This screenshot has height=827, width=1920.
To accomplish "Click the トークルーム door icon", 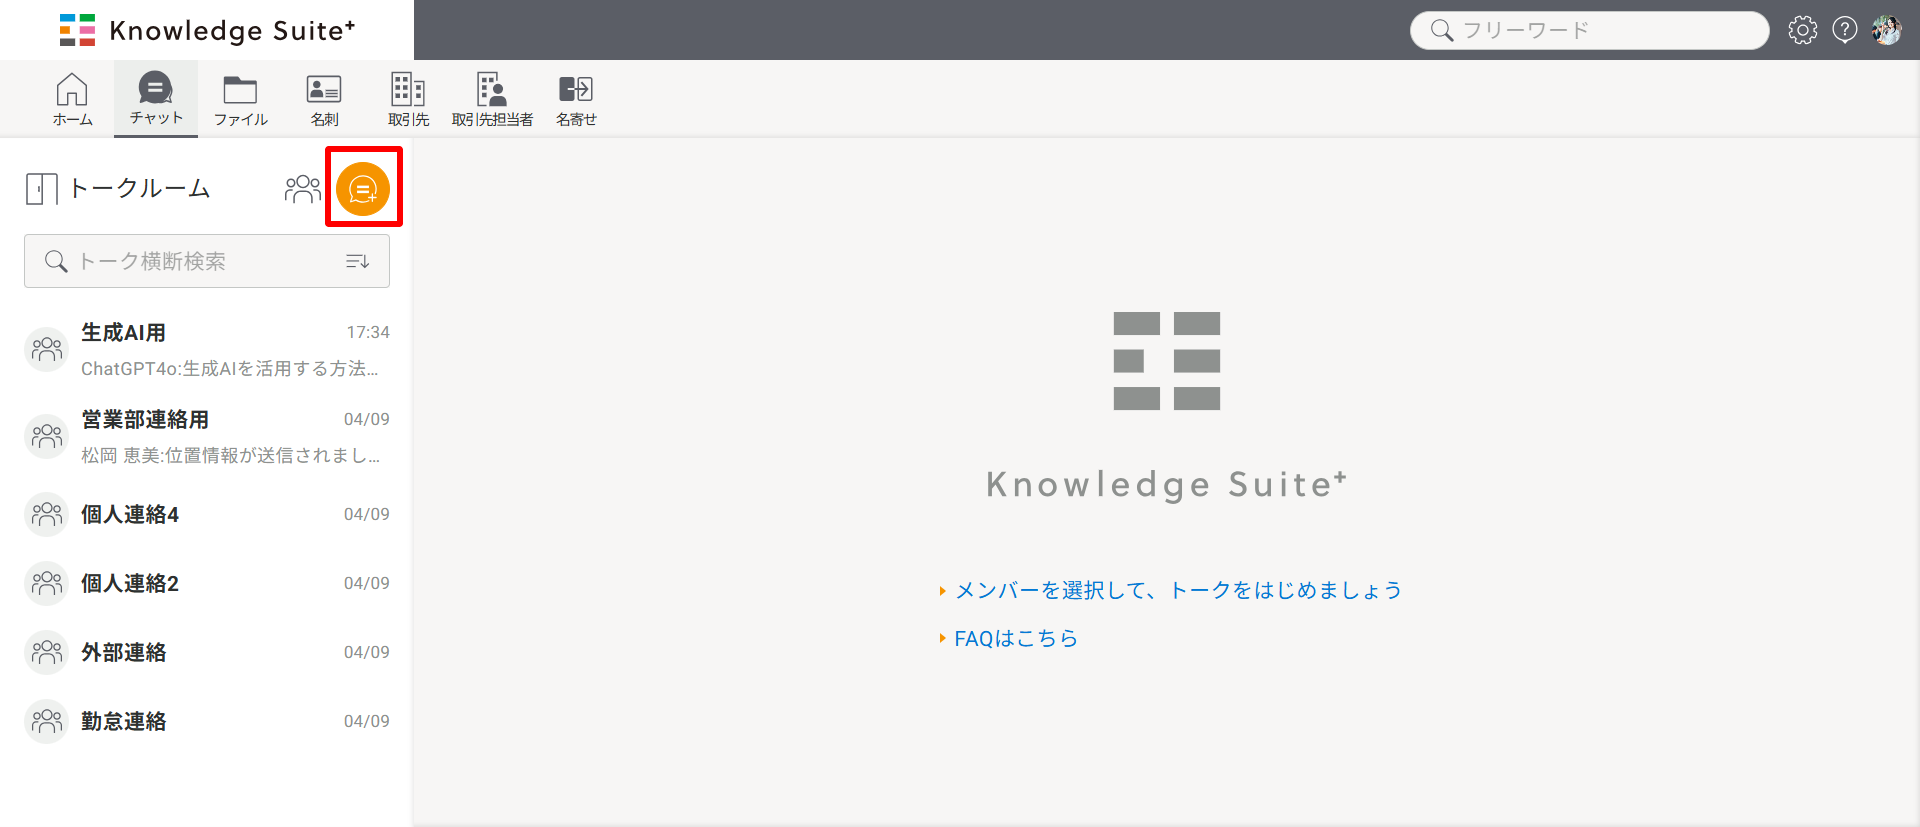I will (41, 188).
